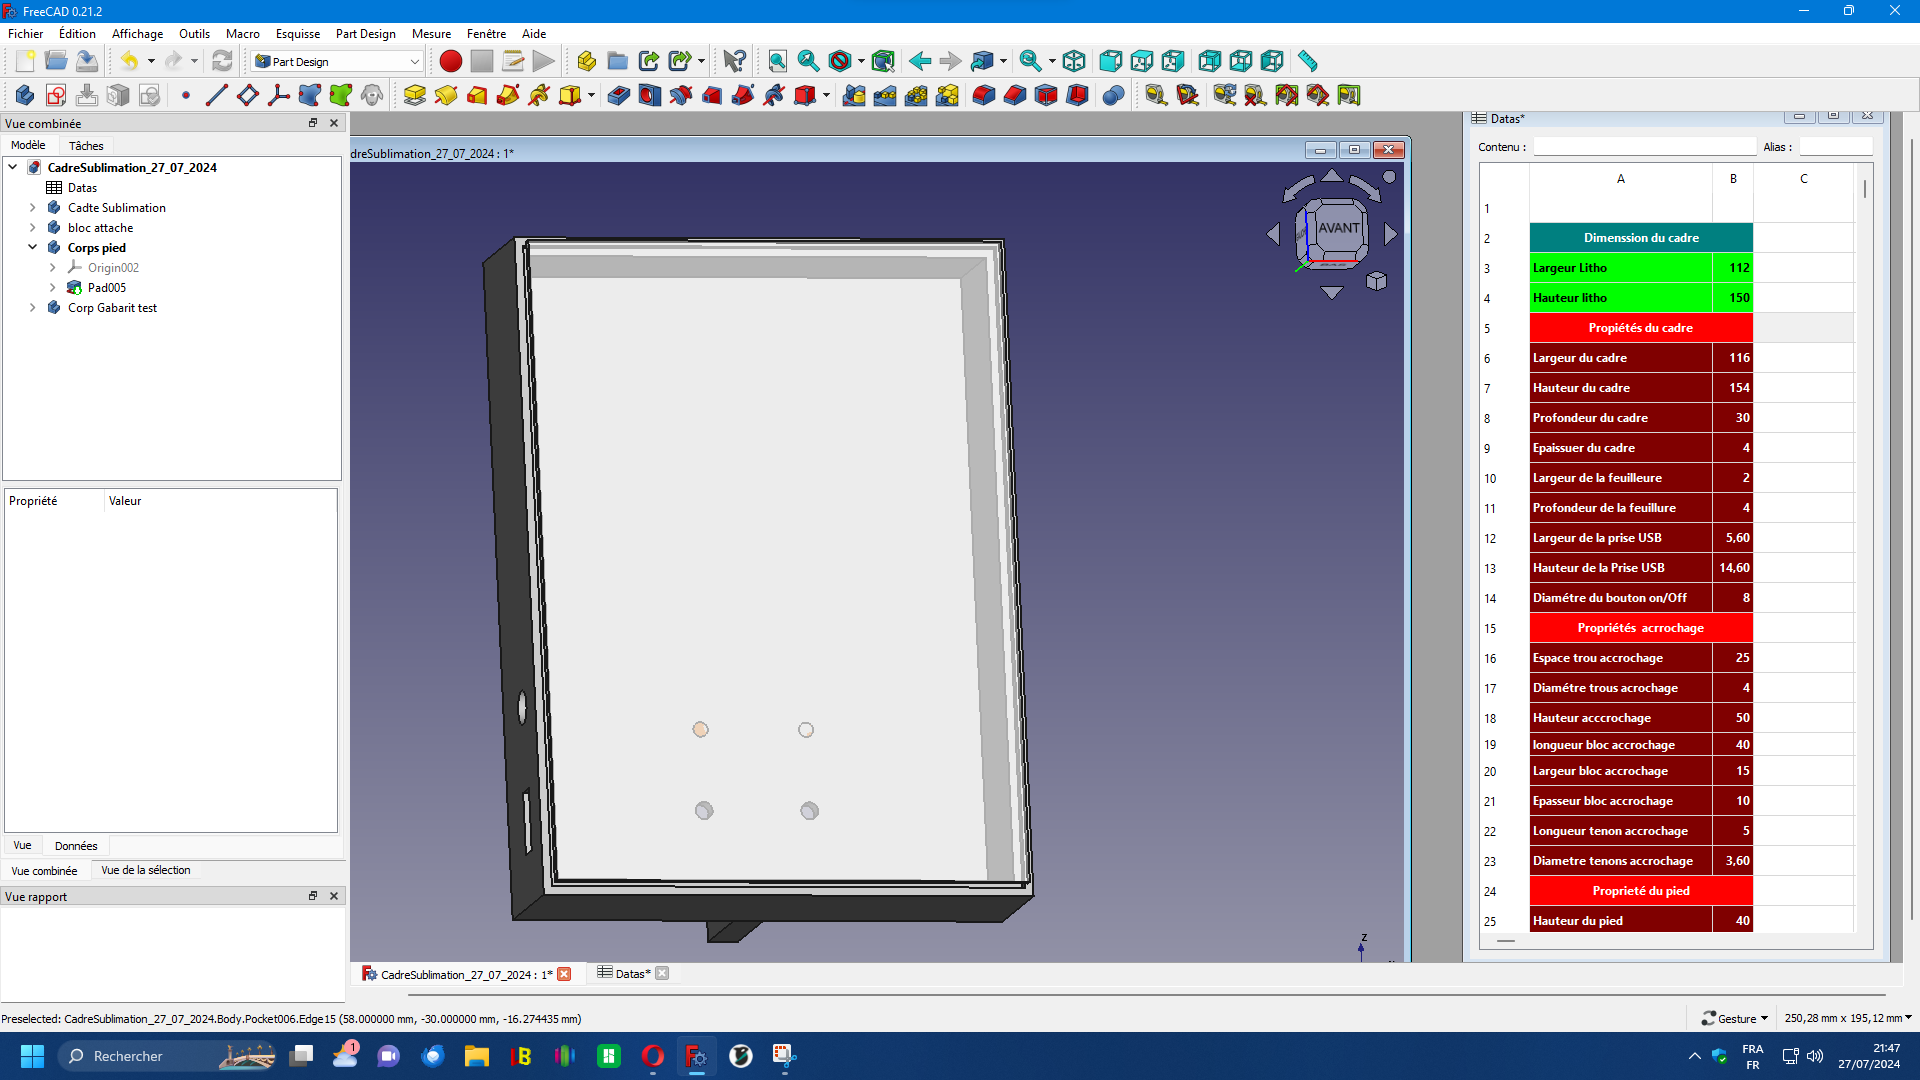Expand the Corp Gabarit test item
The image size is (1920, 1080).
pyautogui.click(x=33, y=308)
